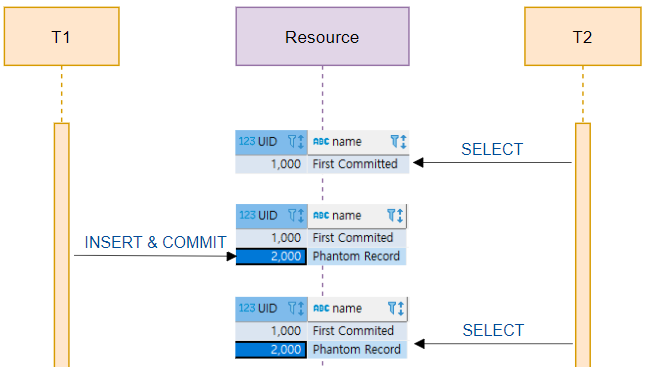Click the INSERT & COMMIT message label
647x367 pixels.
(156, 242)
